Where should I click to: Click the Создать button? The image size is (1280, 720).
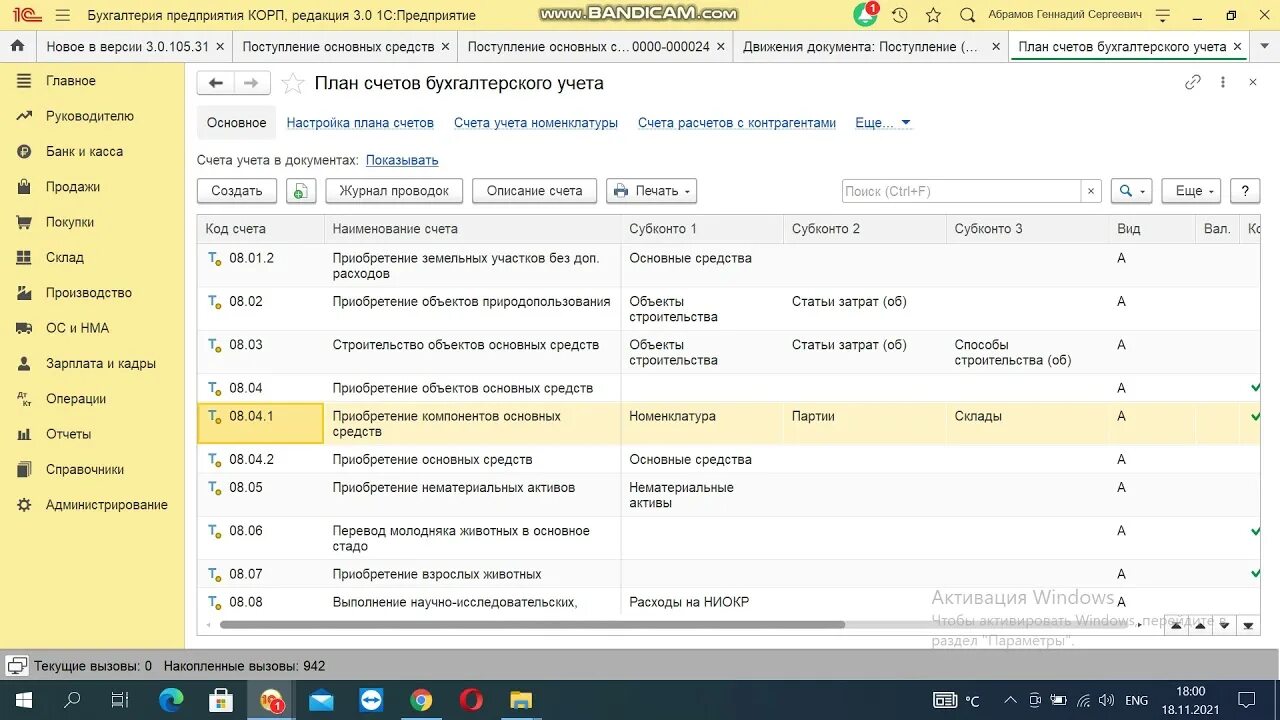pyautogui.click(x=237, y=191)
